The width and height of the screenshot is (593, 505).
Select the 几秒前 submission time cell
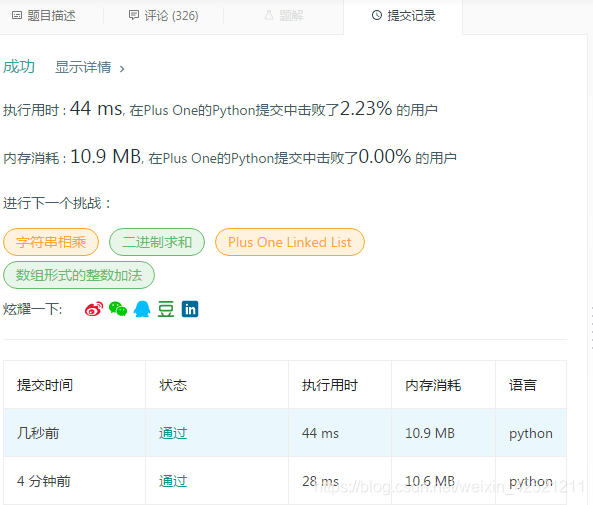pos(75,433)
